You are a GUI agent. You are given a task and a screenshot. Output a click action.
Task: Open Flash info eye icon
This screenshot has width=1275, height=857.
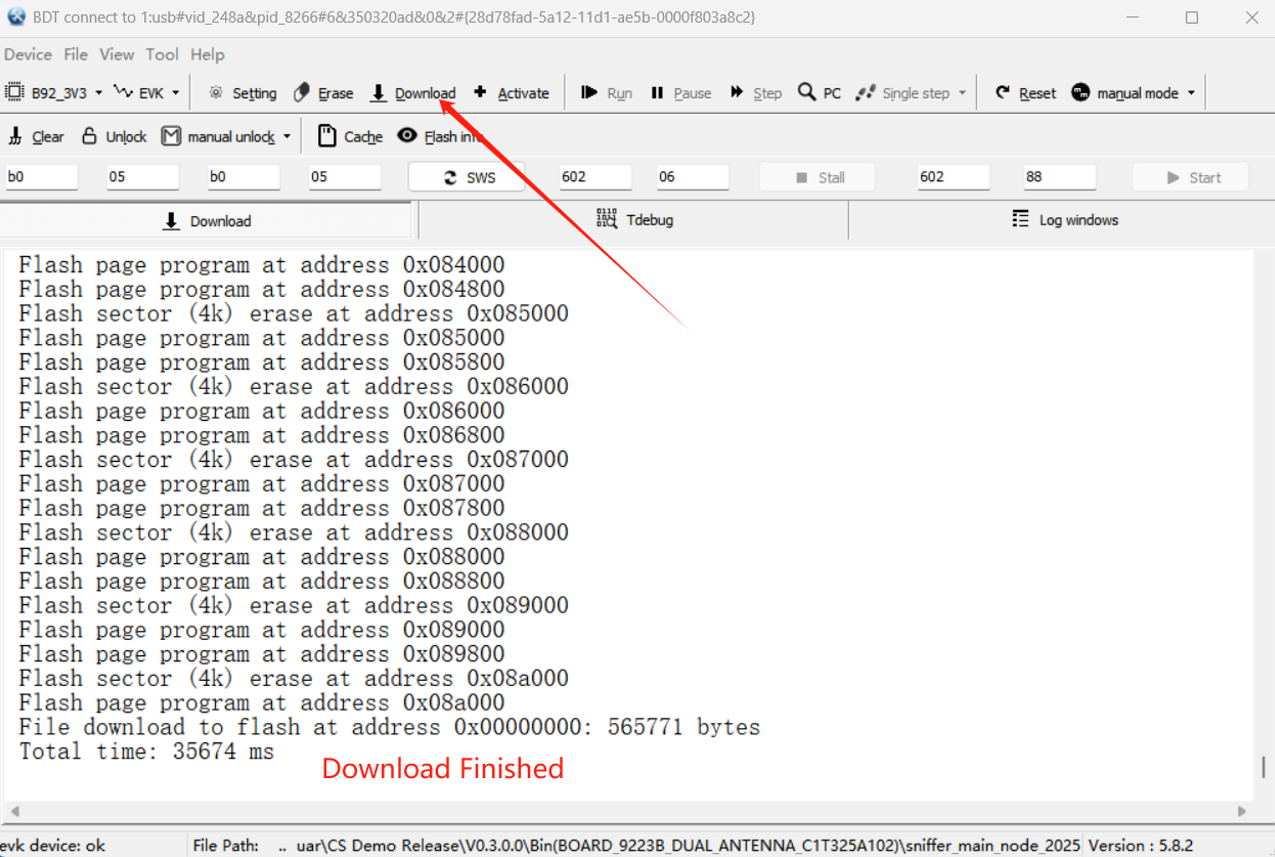coord(407,136)
